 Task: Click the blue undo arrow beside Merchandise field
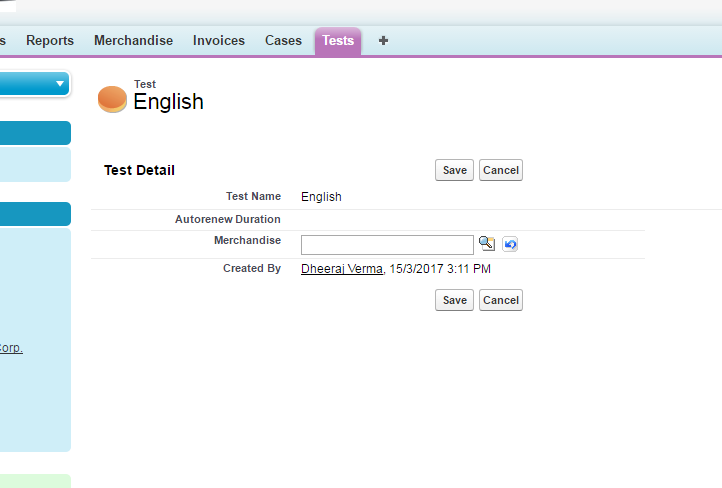click(510, 244)
